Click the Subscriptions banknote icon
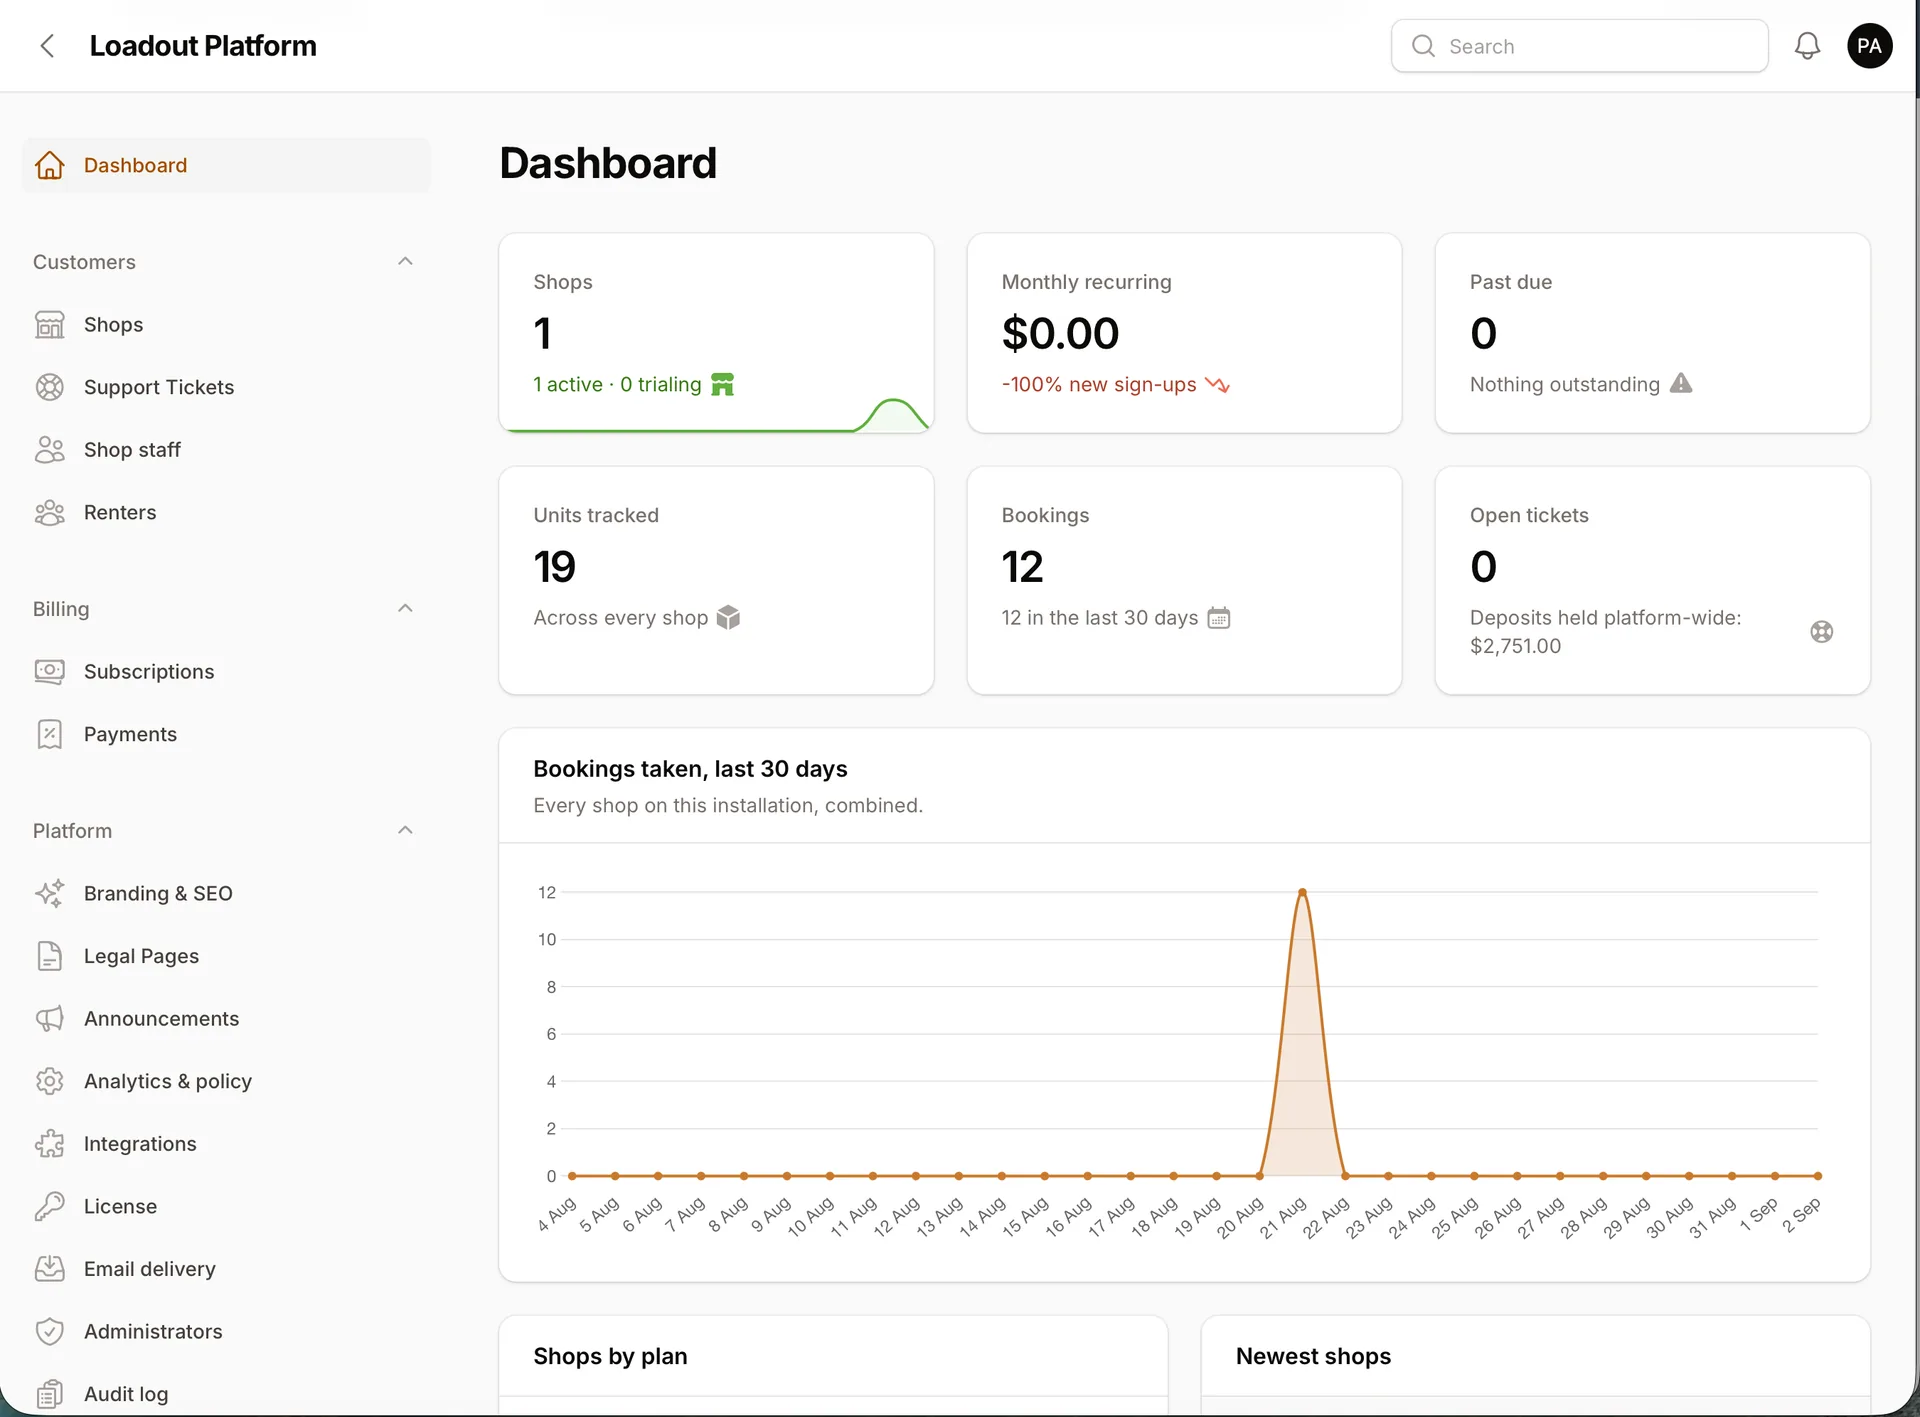 (49, 672)
